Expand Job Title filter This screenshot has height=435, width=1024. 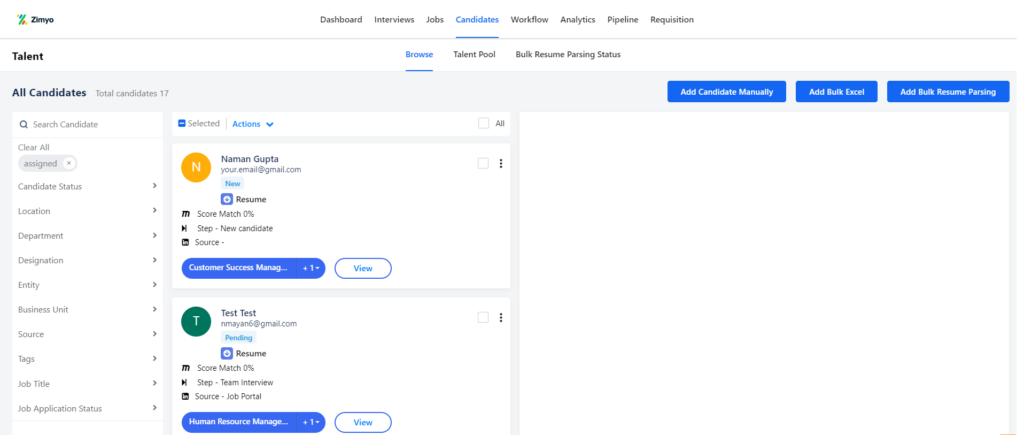tap(88, 383)
